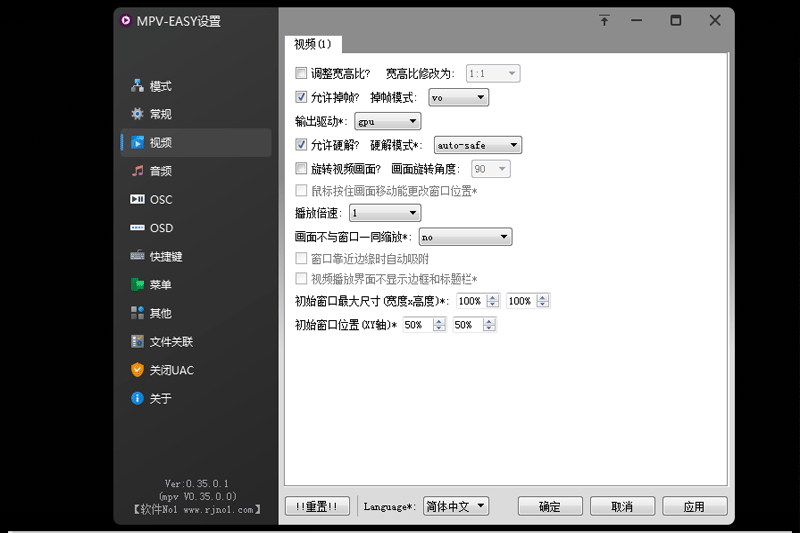Open 播放倍速 dropdown
Image resolution: width=800 pixels, height=533 pixels.
tap(385, 213)
